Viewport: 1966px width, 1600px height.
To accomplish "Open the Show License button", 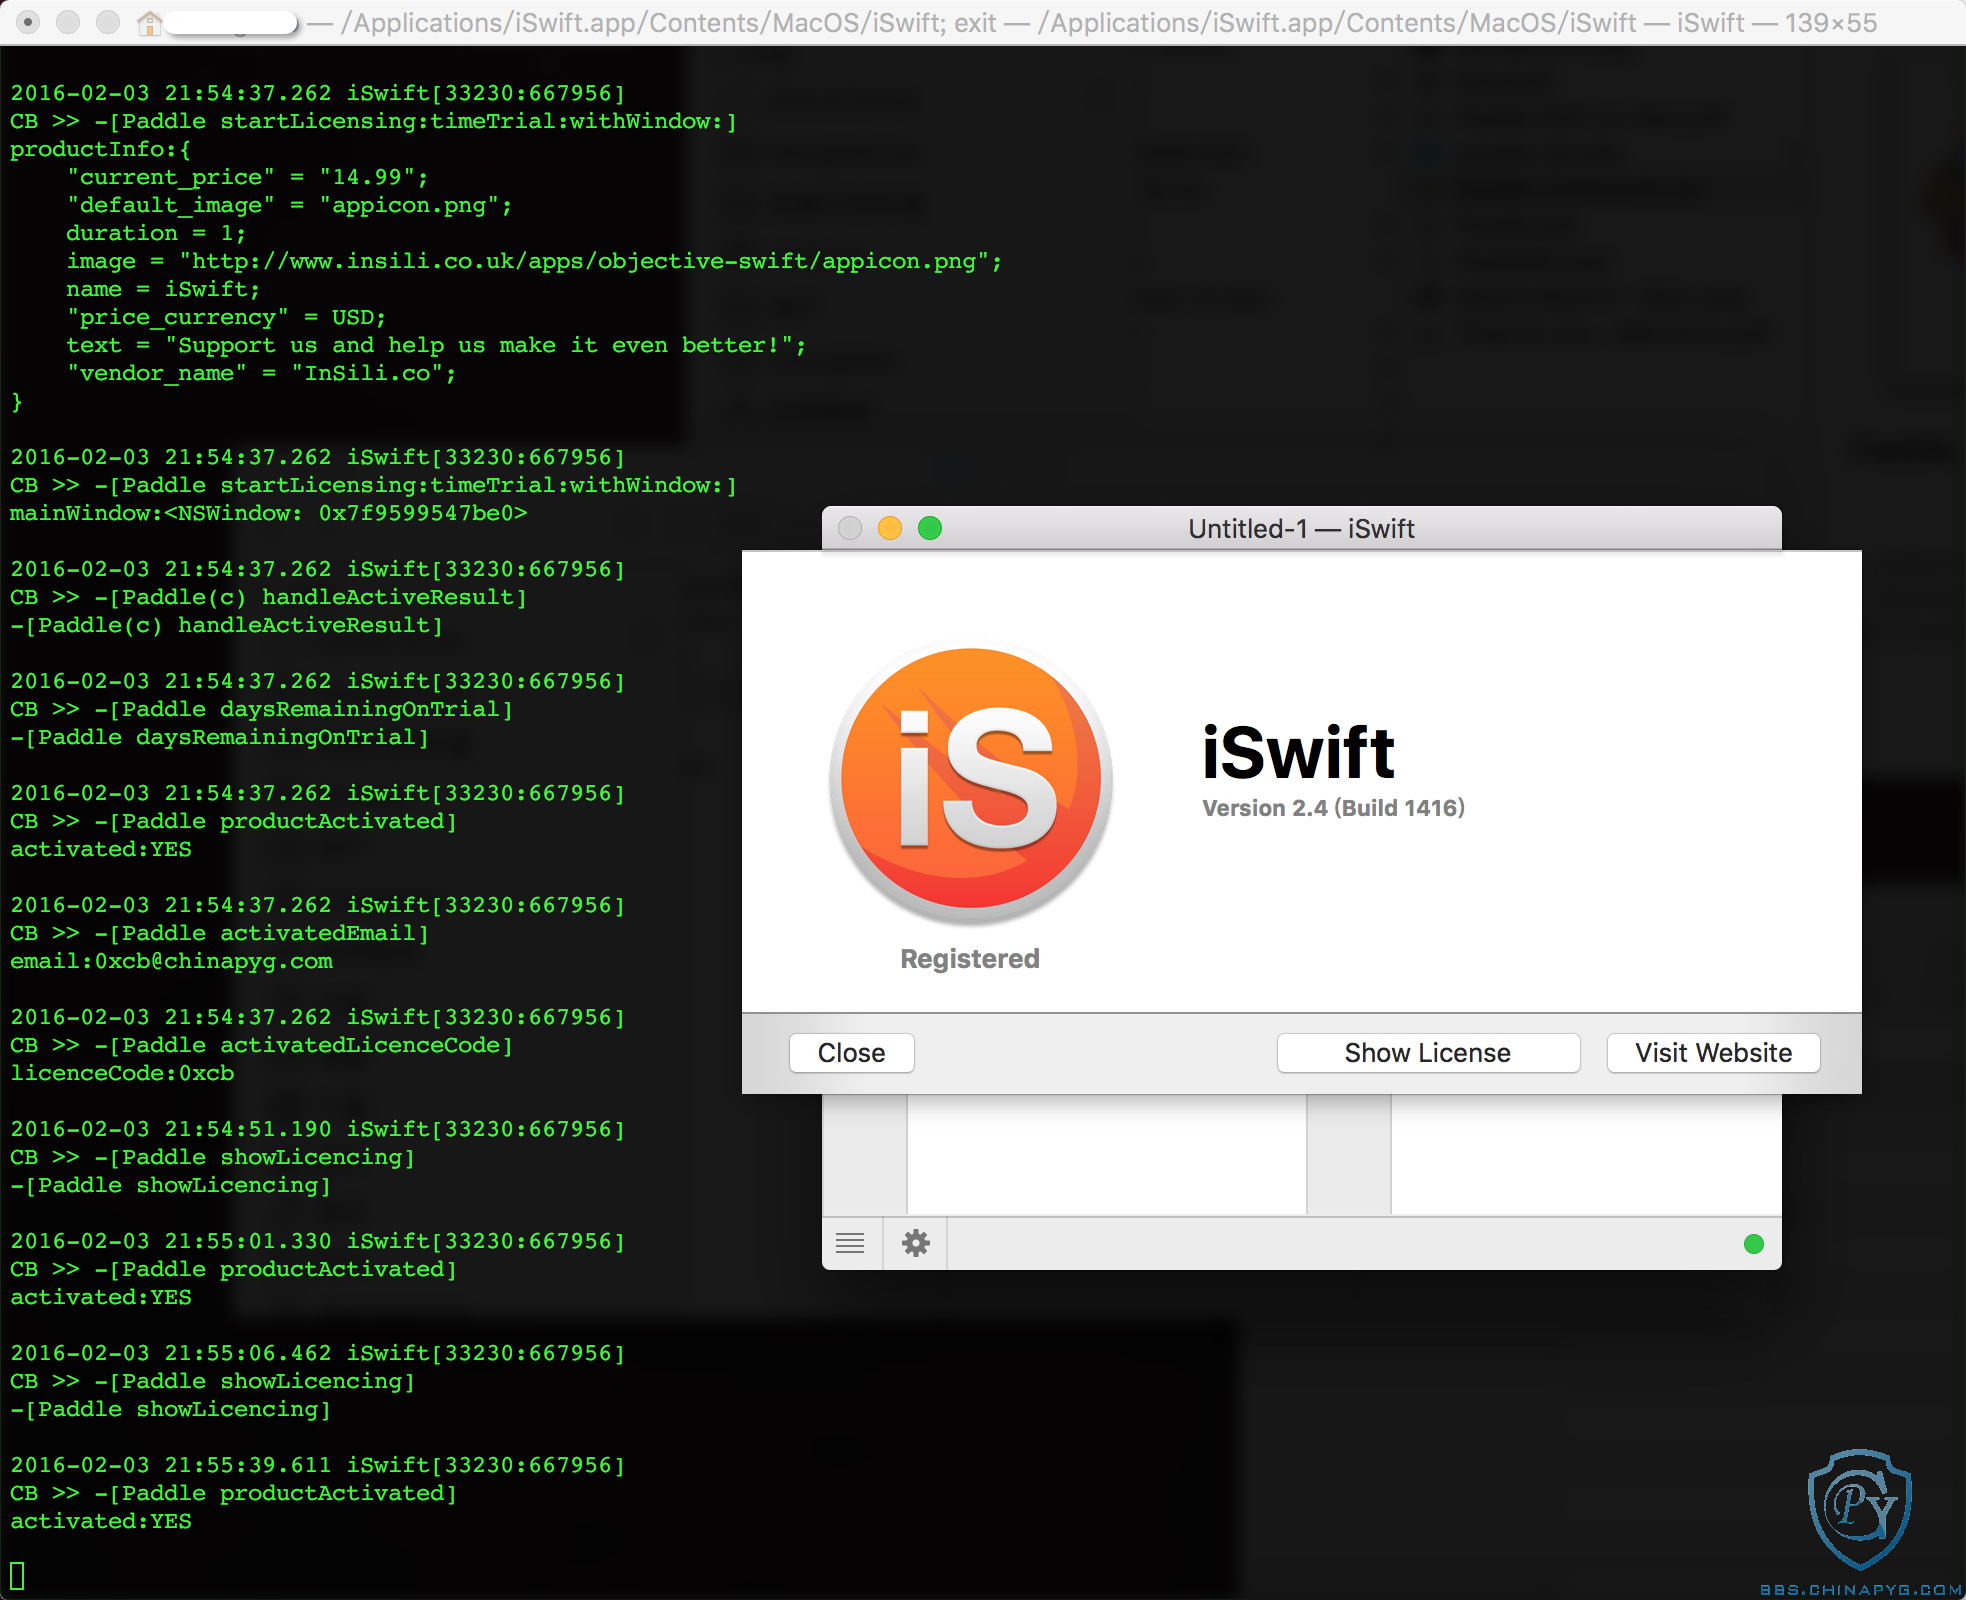I will (1428, 1053).
